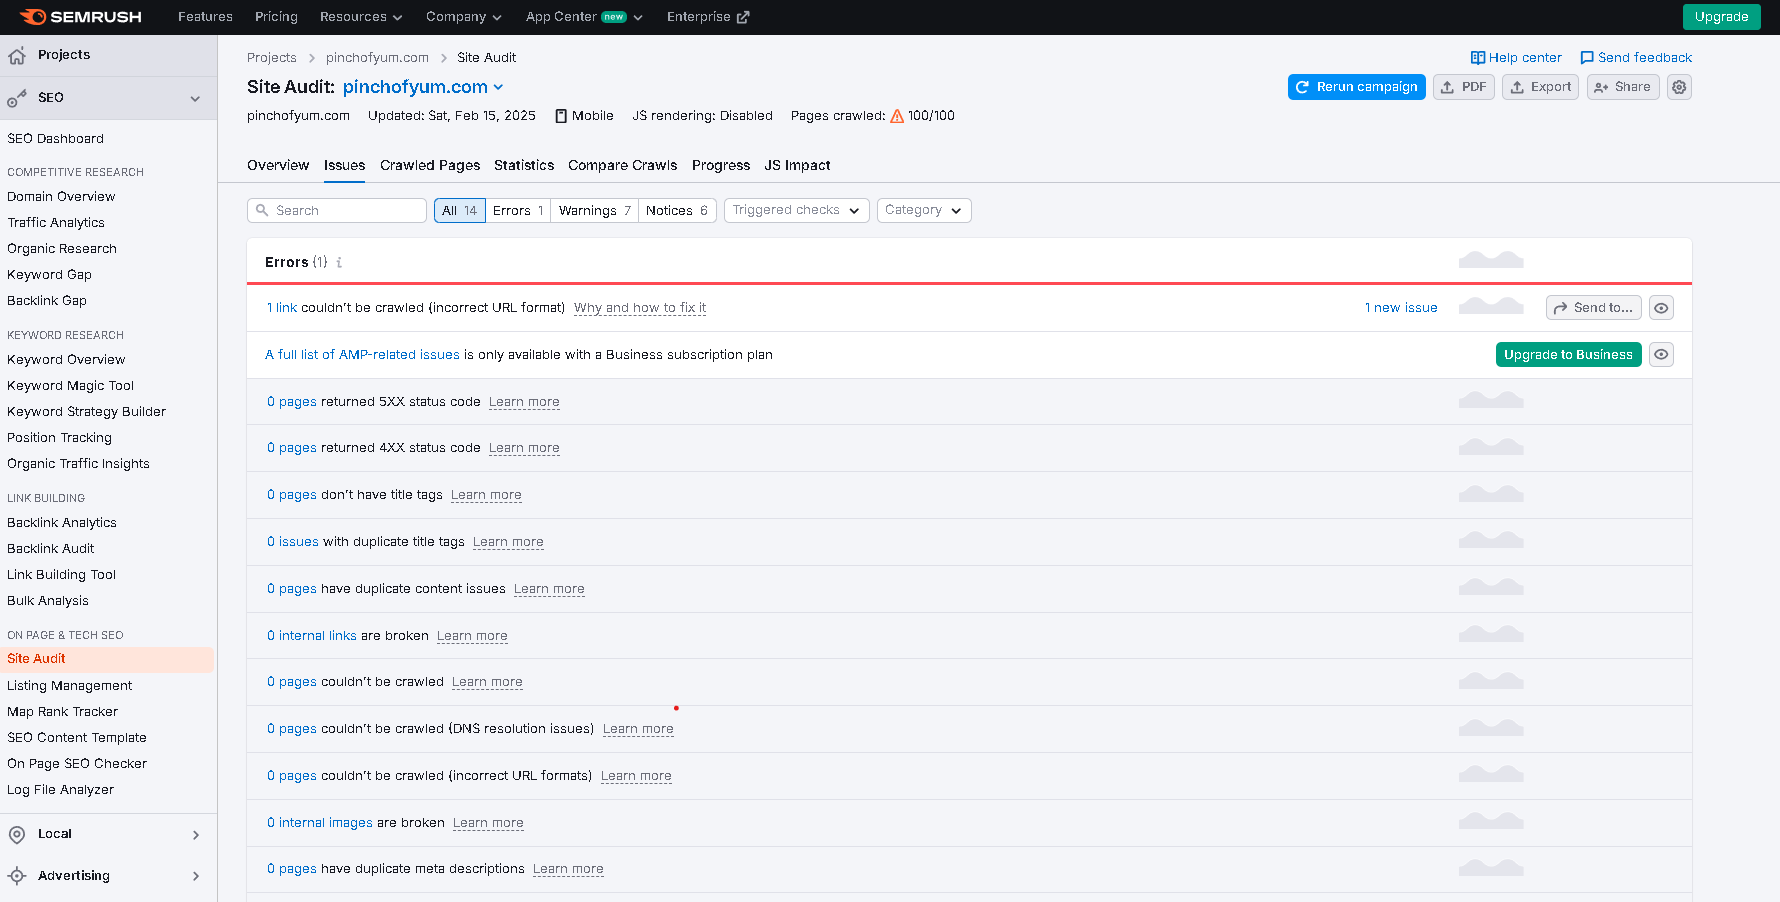This screenshot has height=902, width=1780.
Task: Switch to the Overview tab
Action: coord(278,166)
